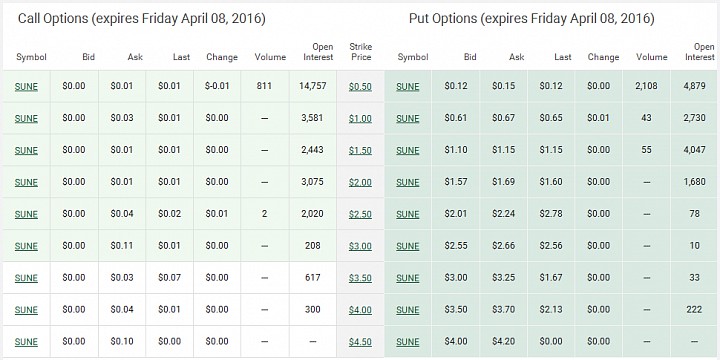Click the put options Change column header

pyautogui.click(x=603, y=57)
